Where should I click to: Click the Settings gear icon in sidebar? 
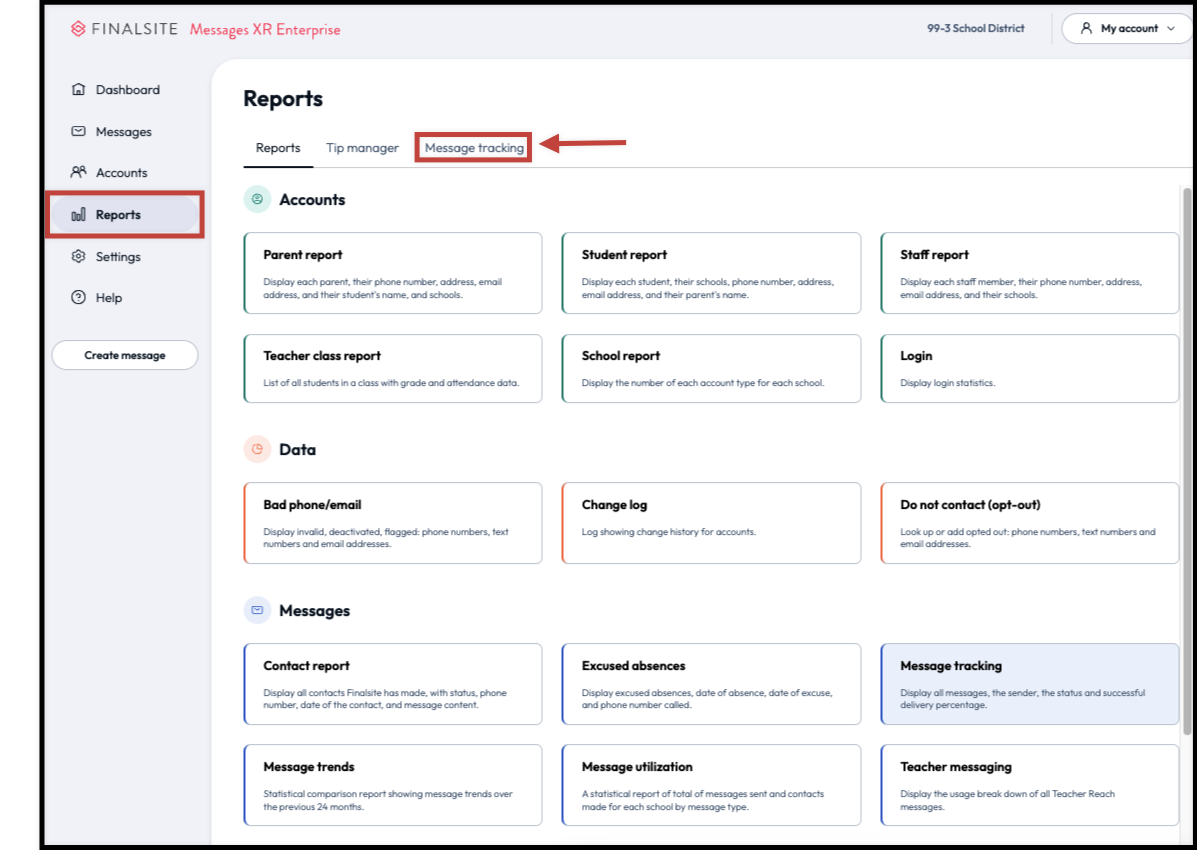click(x=78, y=257)
